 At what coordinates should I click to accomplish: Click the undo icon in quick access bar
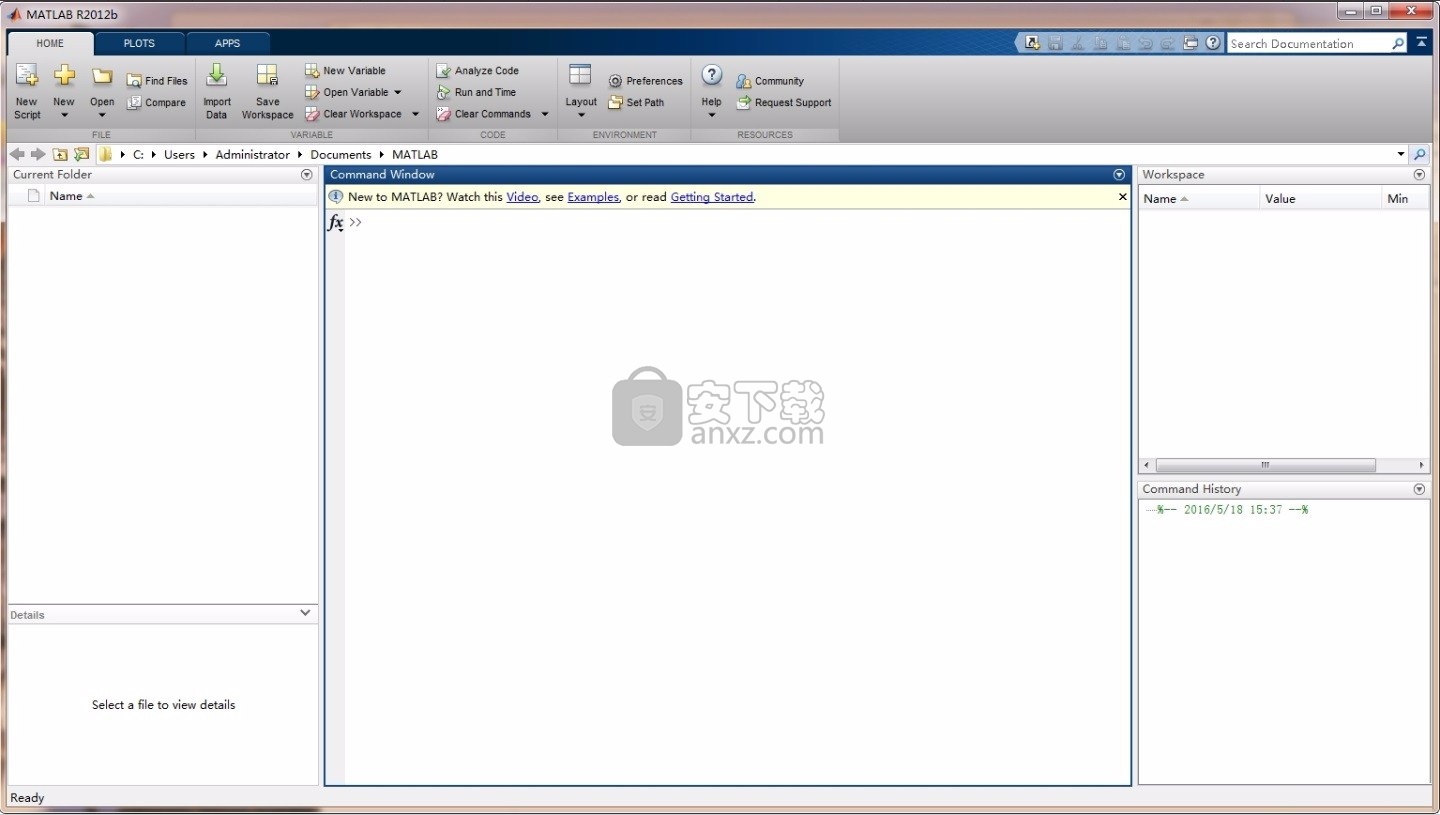[x=1145, y=43]
